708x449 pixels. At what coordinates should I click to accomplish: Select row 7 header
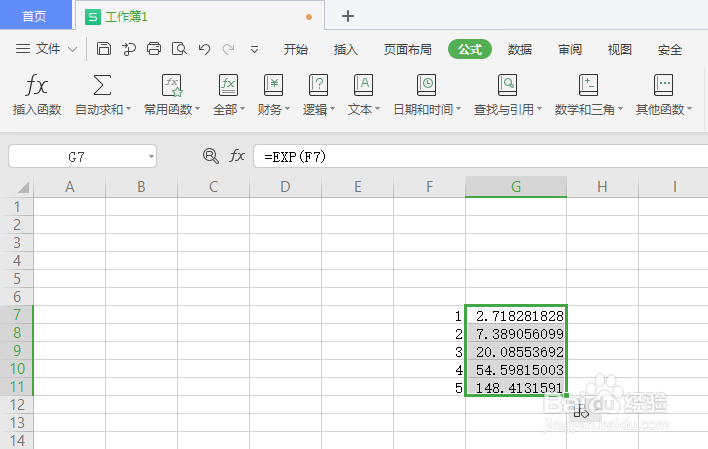click(17, 314)
